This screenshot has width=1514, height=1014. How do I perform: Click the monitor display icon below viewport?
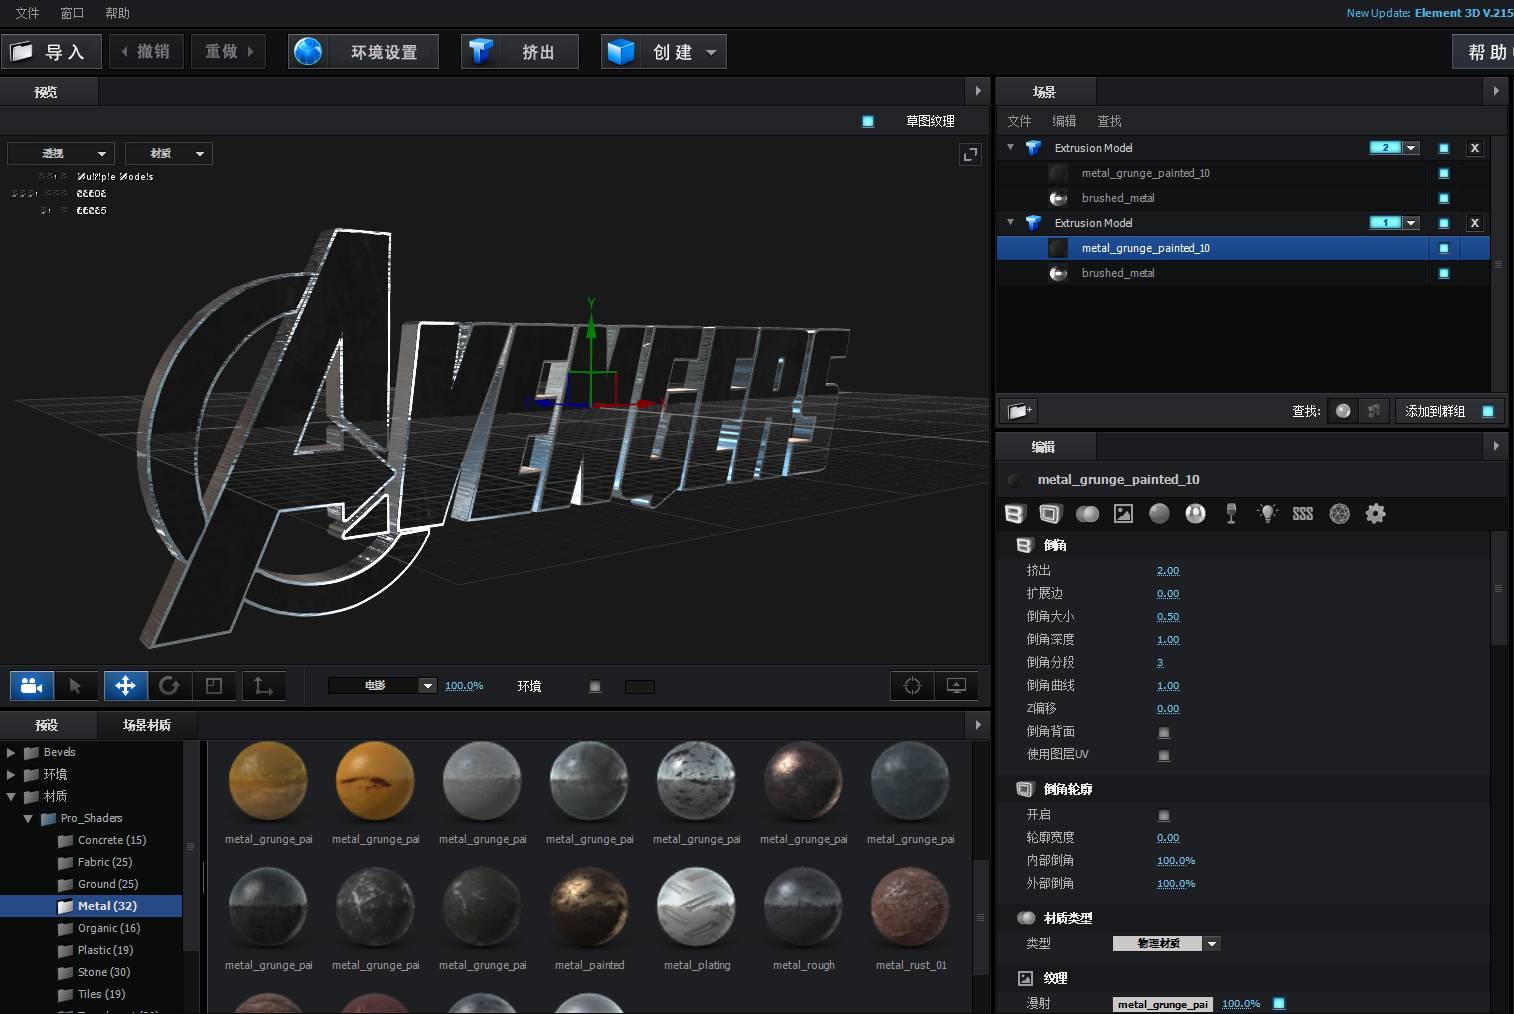tap(957, 686)
